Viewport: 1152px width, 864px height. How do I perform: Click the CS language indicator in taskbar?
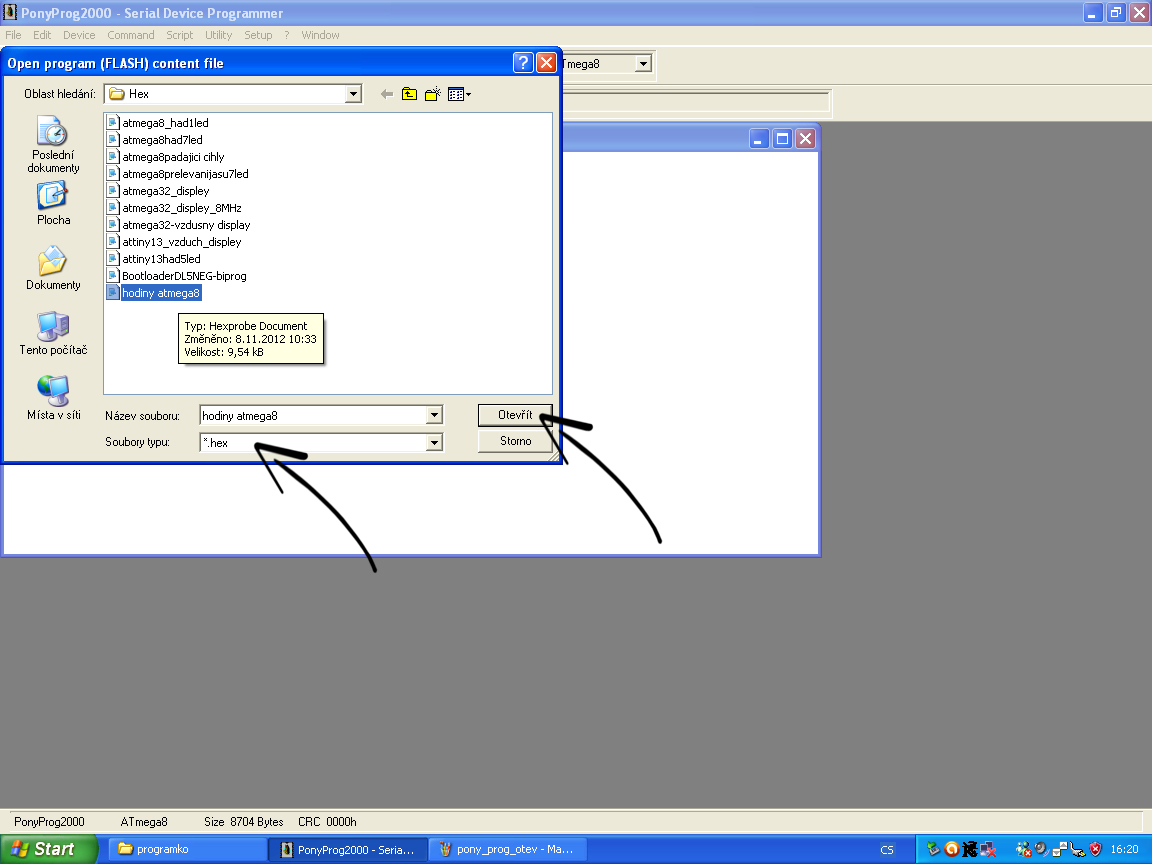[x=887, y=850]
